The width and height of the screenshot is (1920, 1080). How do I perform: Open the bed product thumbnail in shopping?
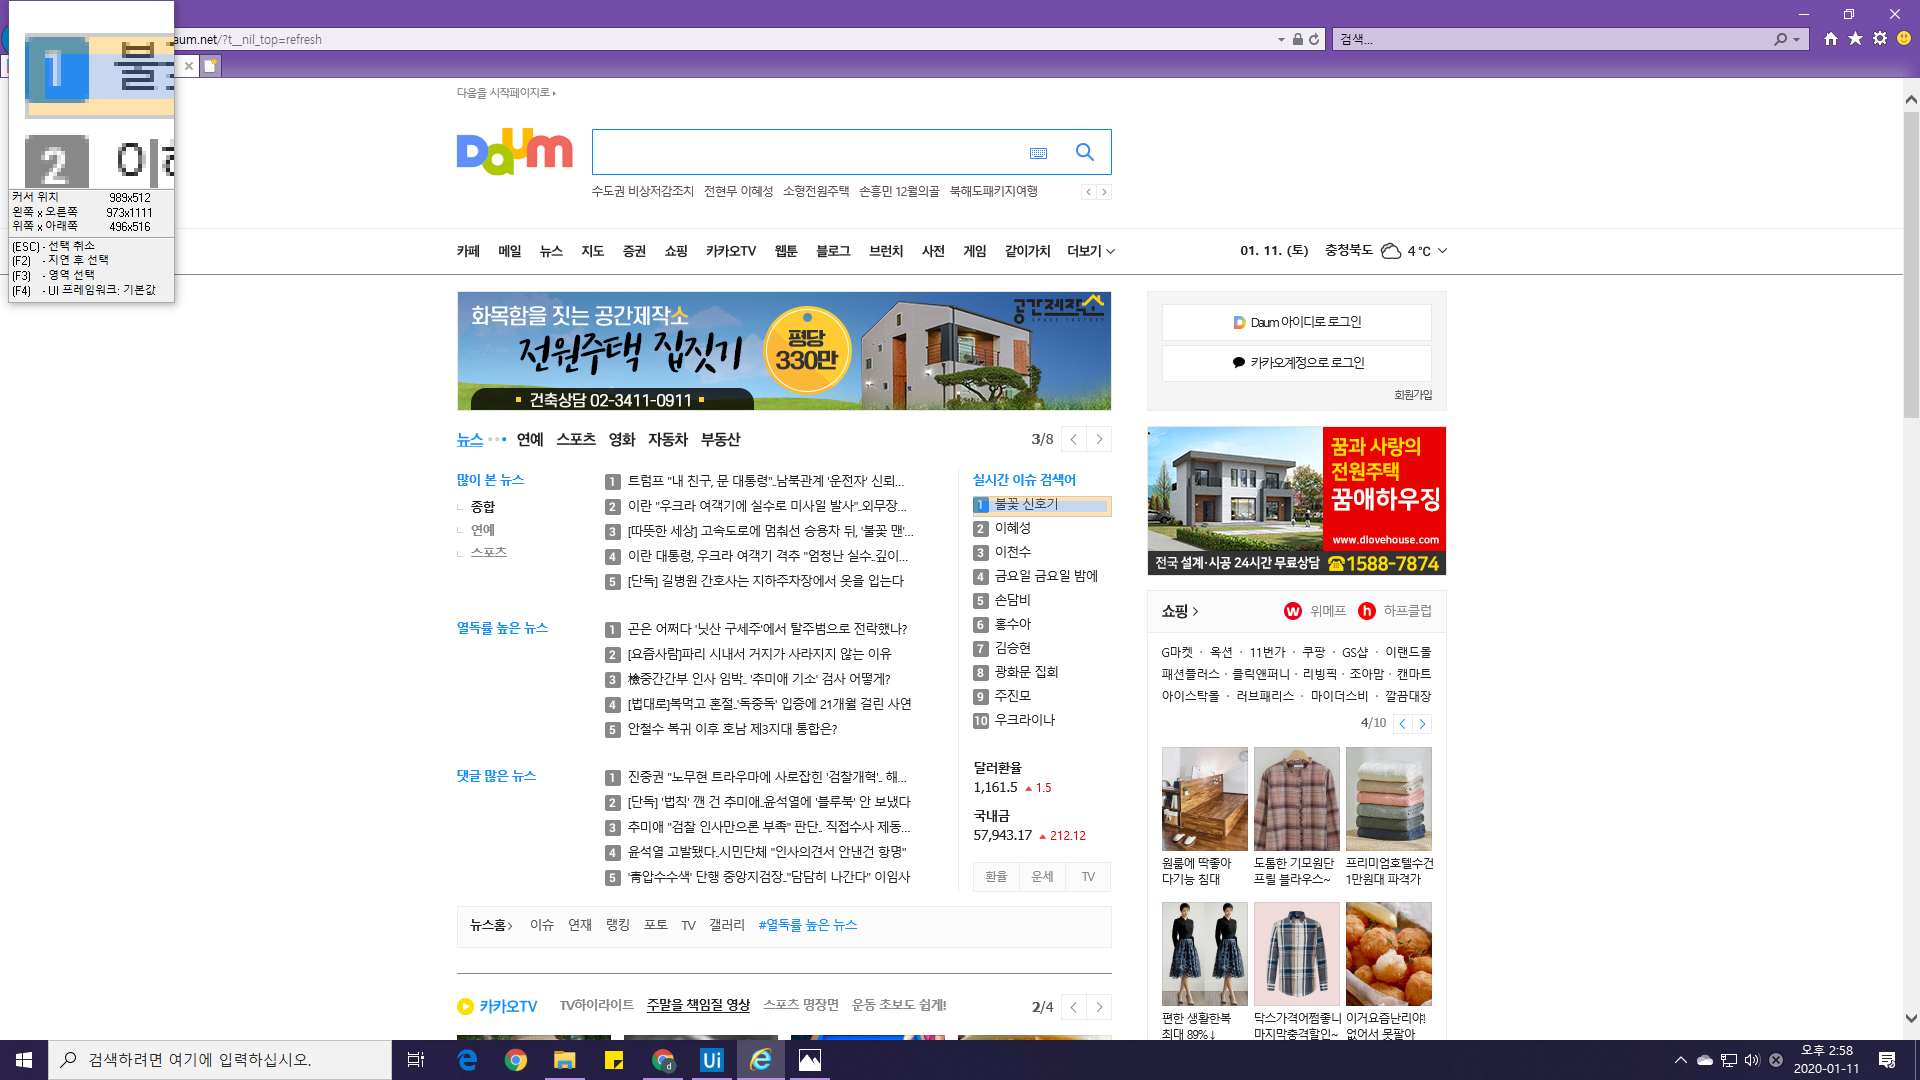point(1204,799)
